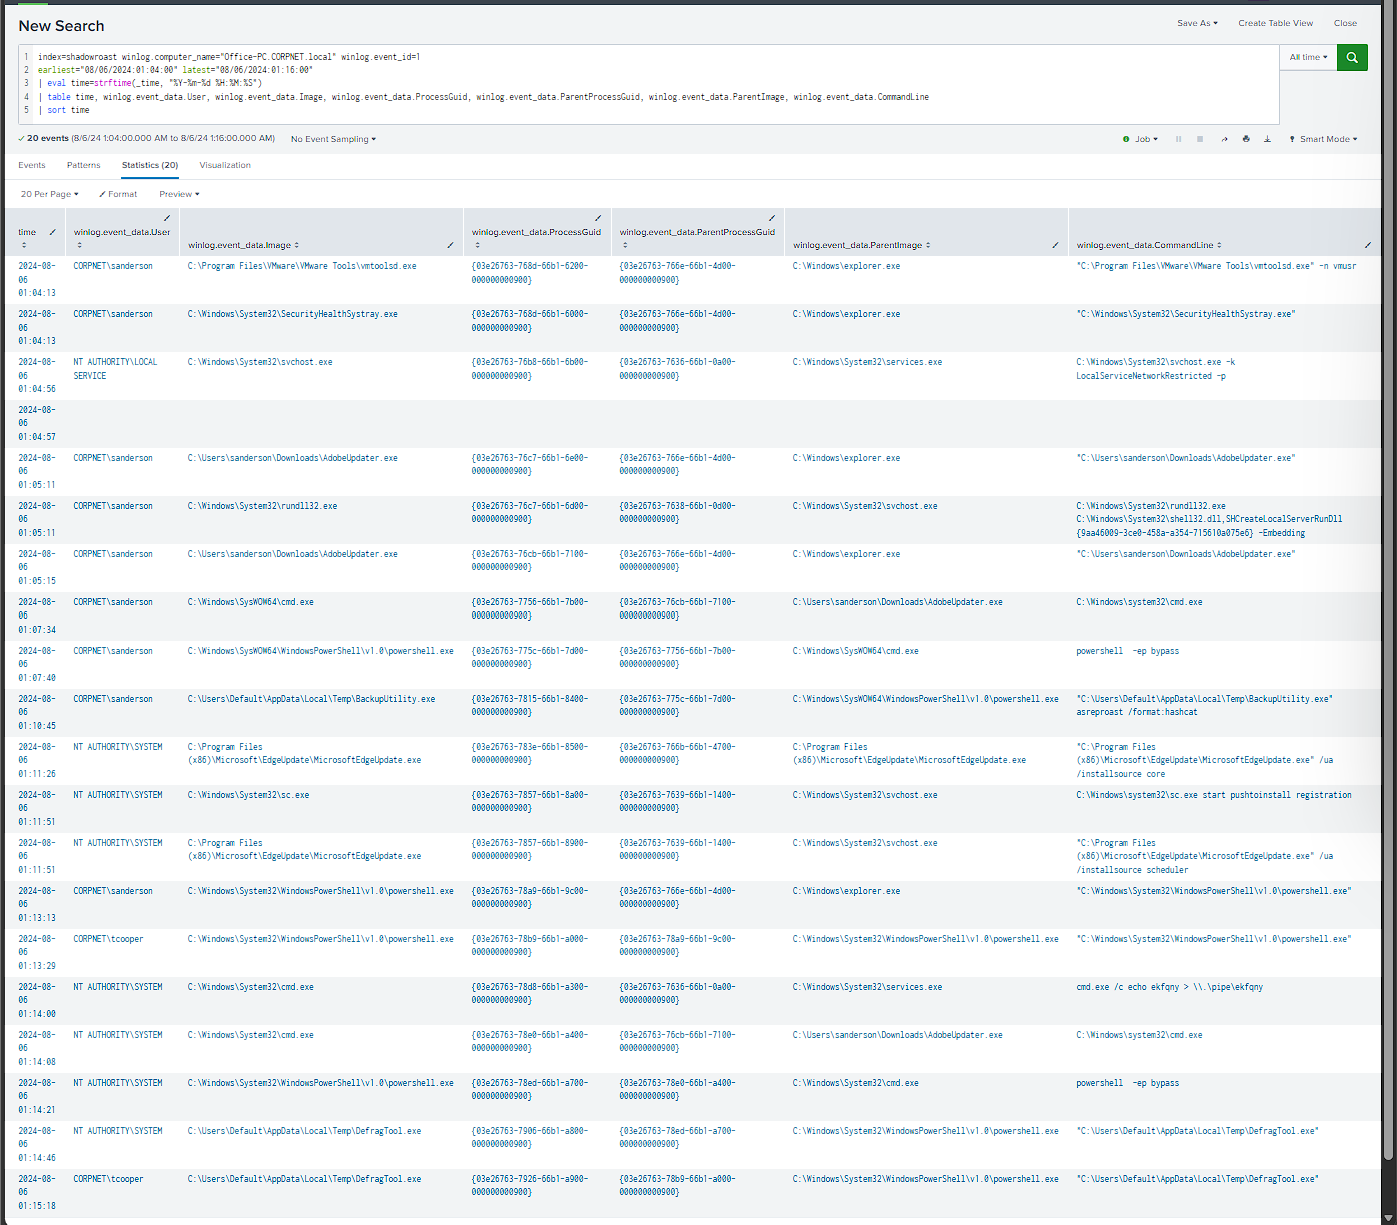Click the SysWOW64 cmd.exe image at 01:07:34
Viewport: 1397px width, 1225px height.
pyautogui.click(x=250, y=602)
